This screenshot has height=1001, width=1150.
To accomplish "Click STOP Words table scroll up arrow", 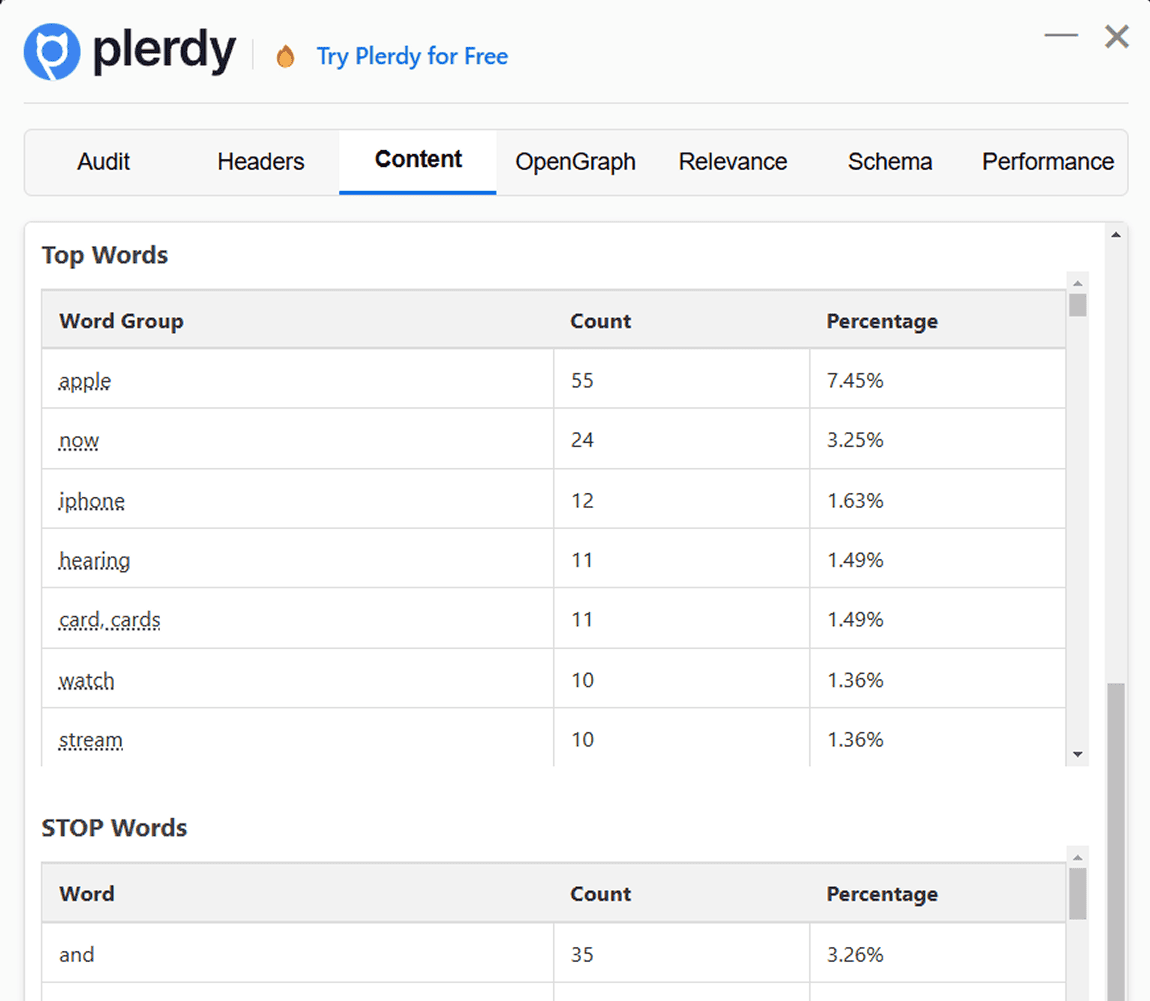I will pyautogui.click(x=1077, y=857).
